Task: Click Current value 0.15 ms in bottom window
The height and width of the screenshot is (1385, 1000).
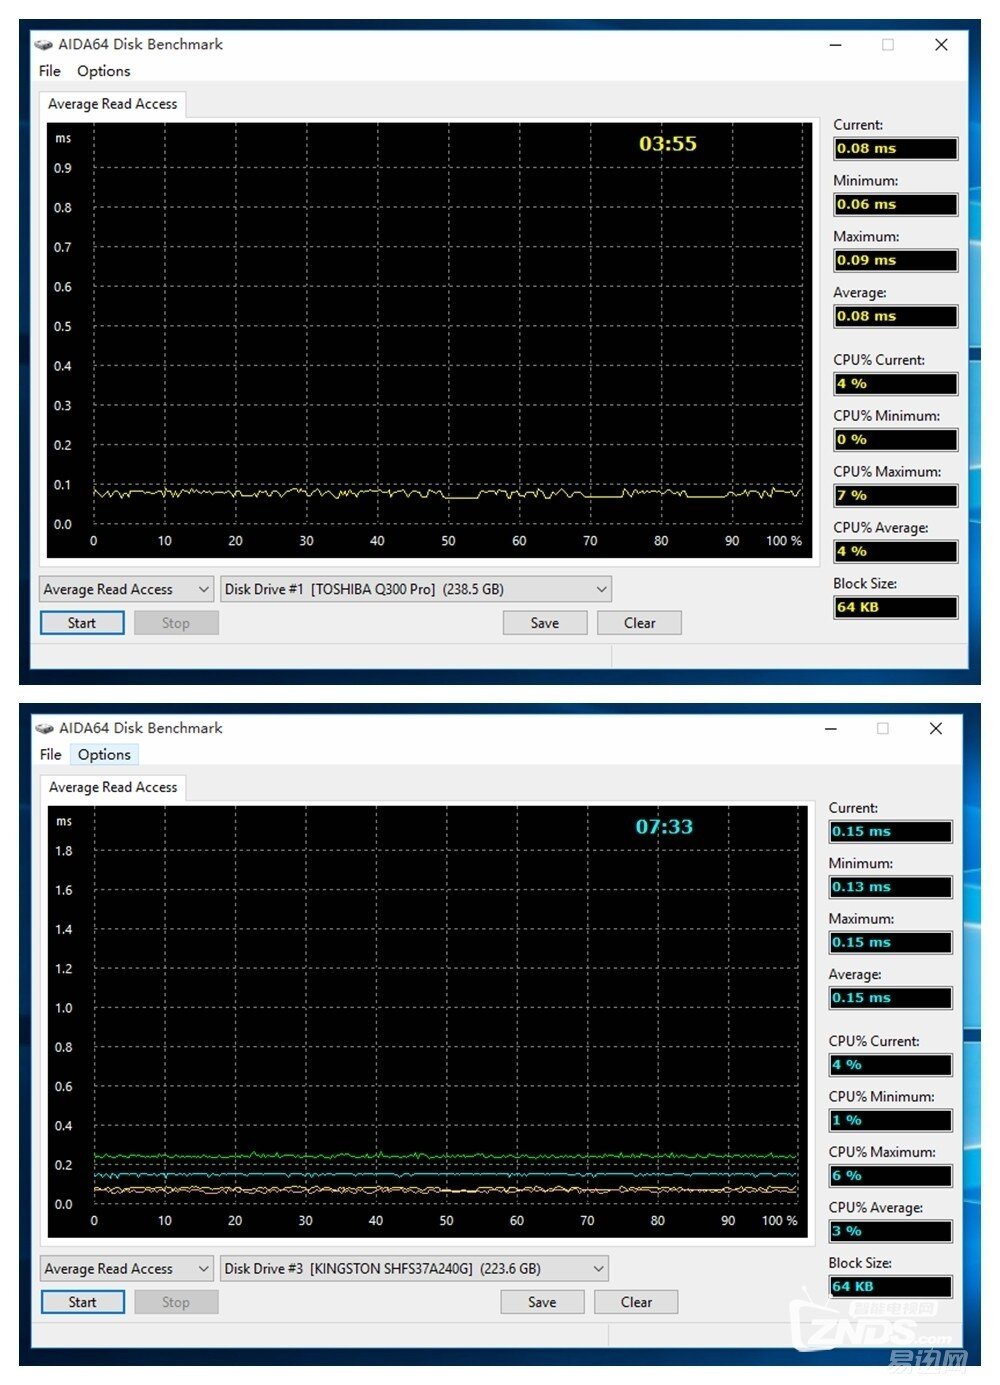Action: (891, 831)
